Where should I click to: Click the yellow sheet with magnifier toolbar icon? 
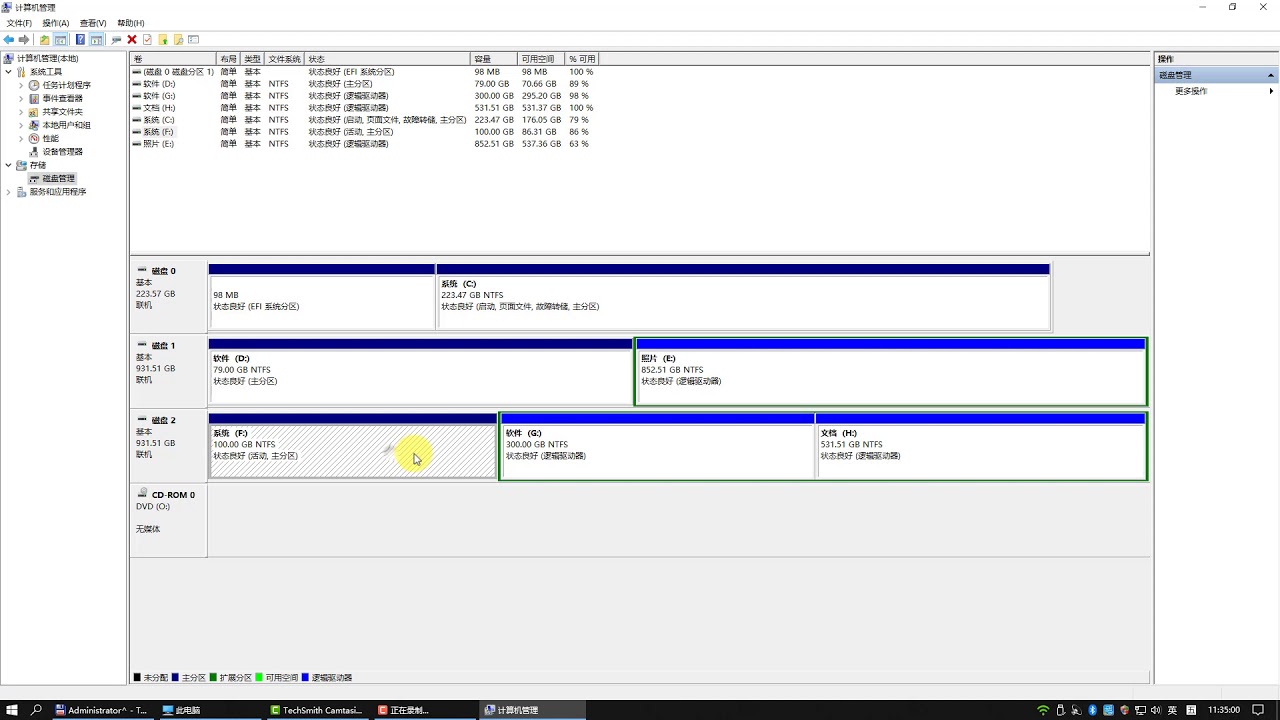(x=178, y=40)
